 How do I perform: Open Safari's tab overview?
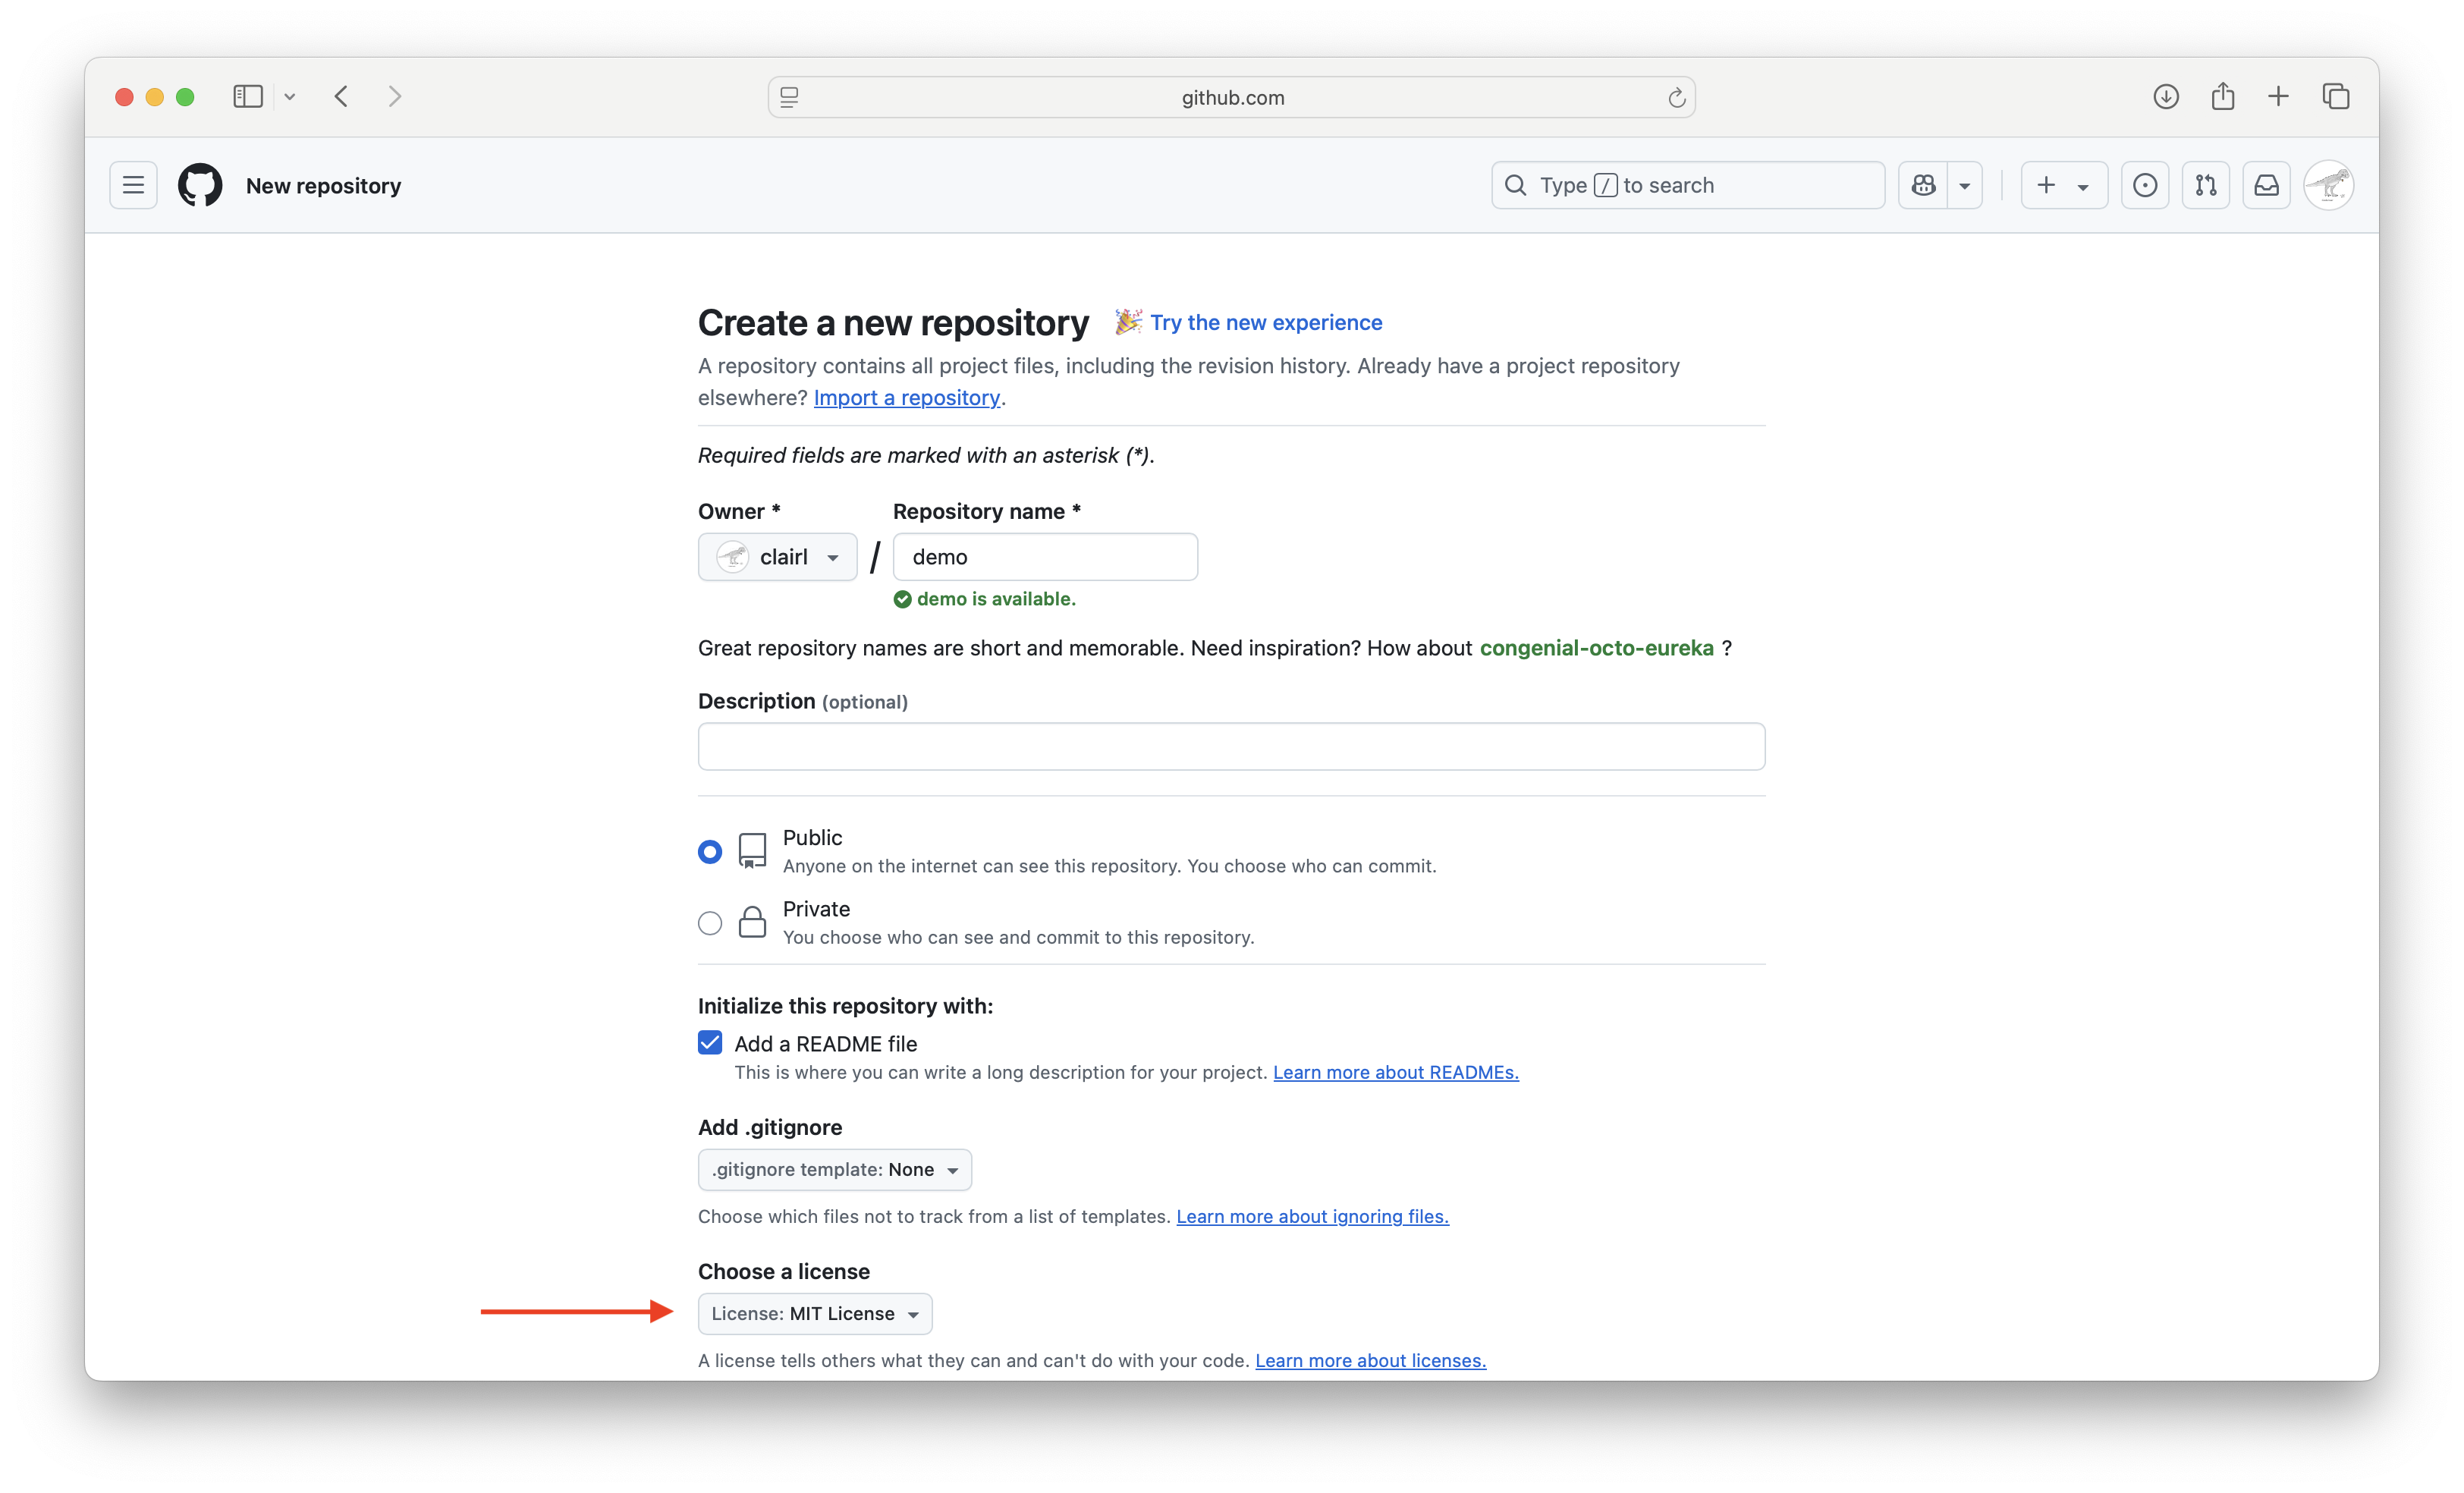[x=2335, y=97]
